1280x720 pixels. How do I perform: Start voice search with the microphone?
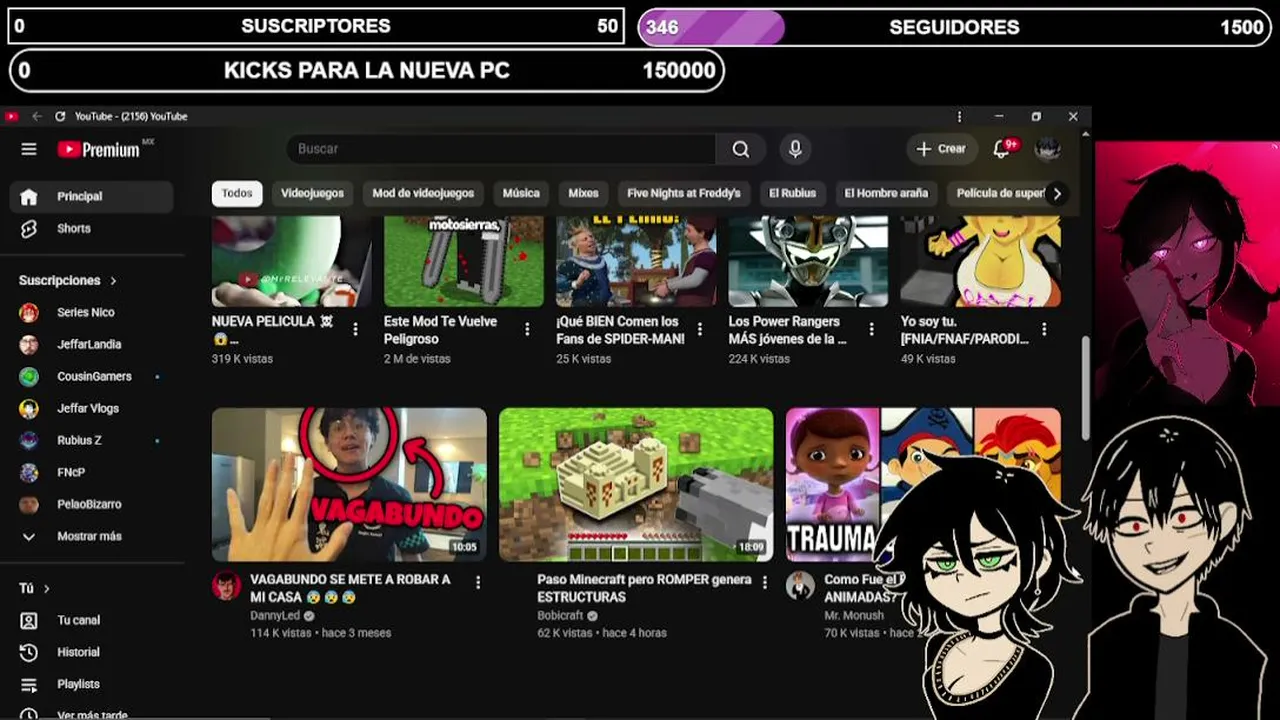(795, 149)
